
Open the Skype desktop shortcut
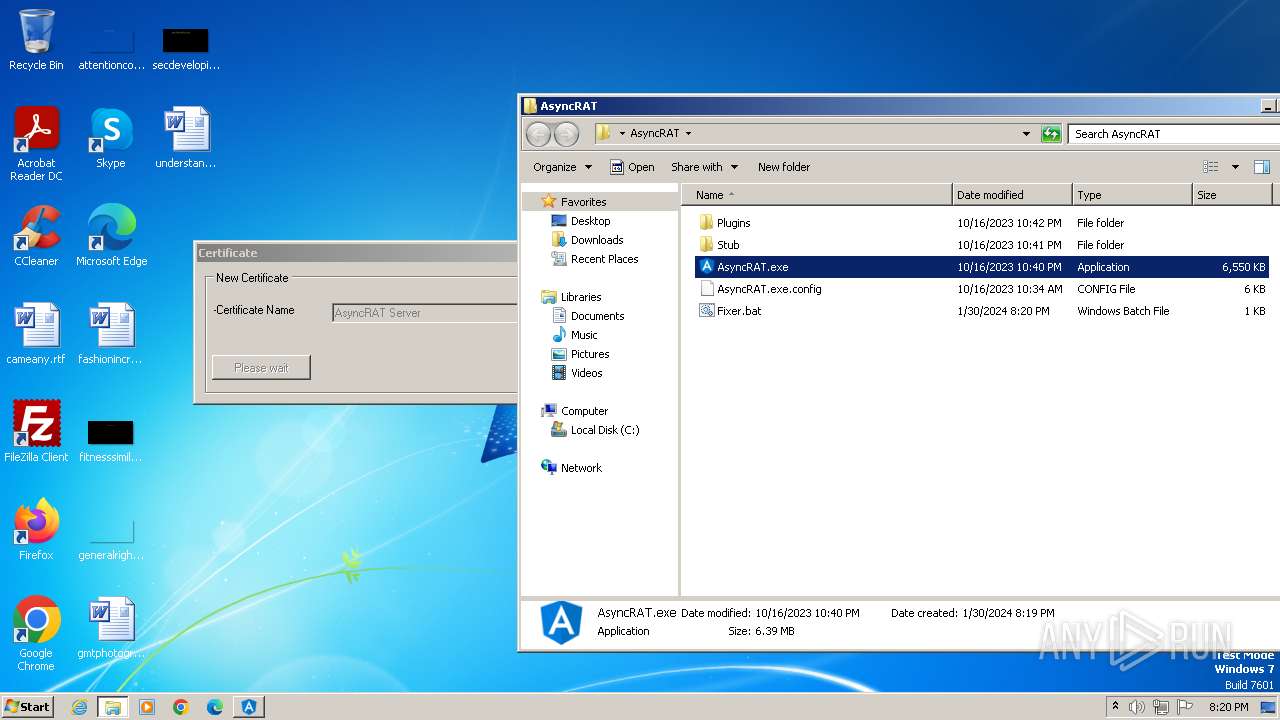(111, 138)
